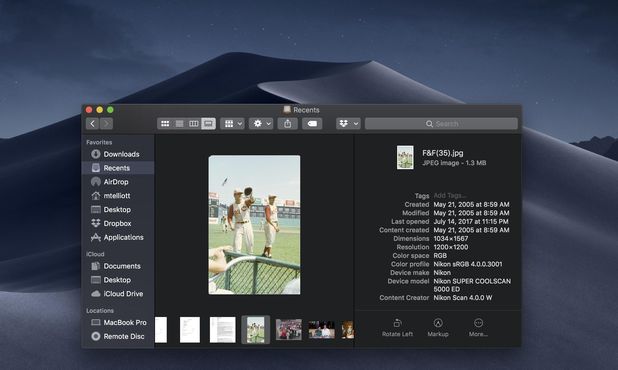
Task: Select the crowd photo thumbnail in filmstrip
Action: [289, 329]
